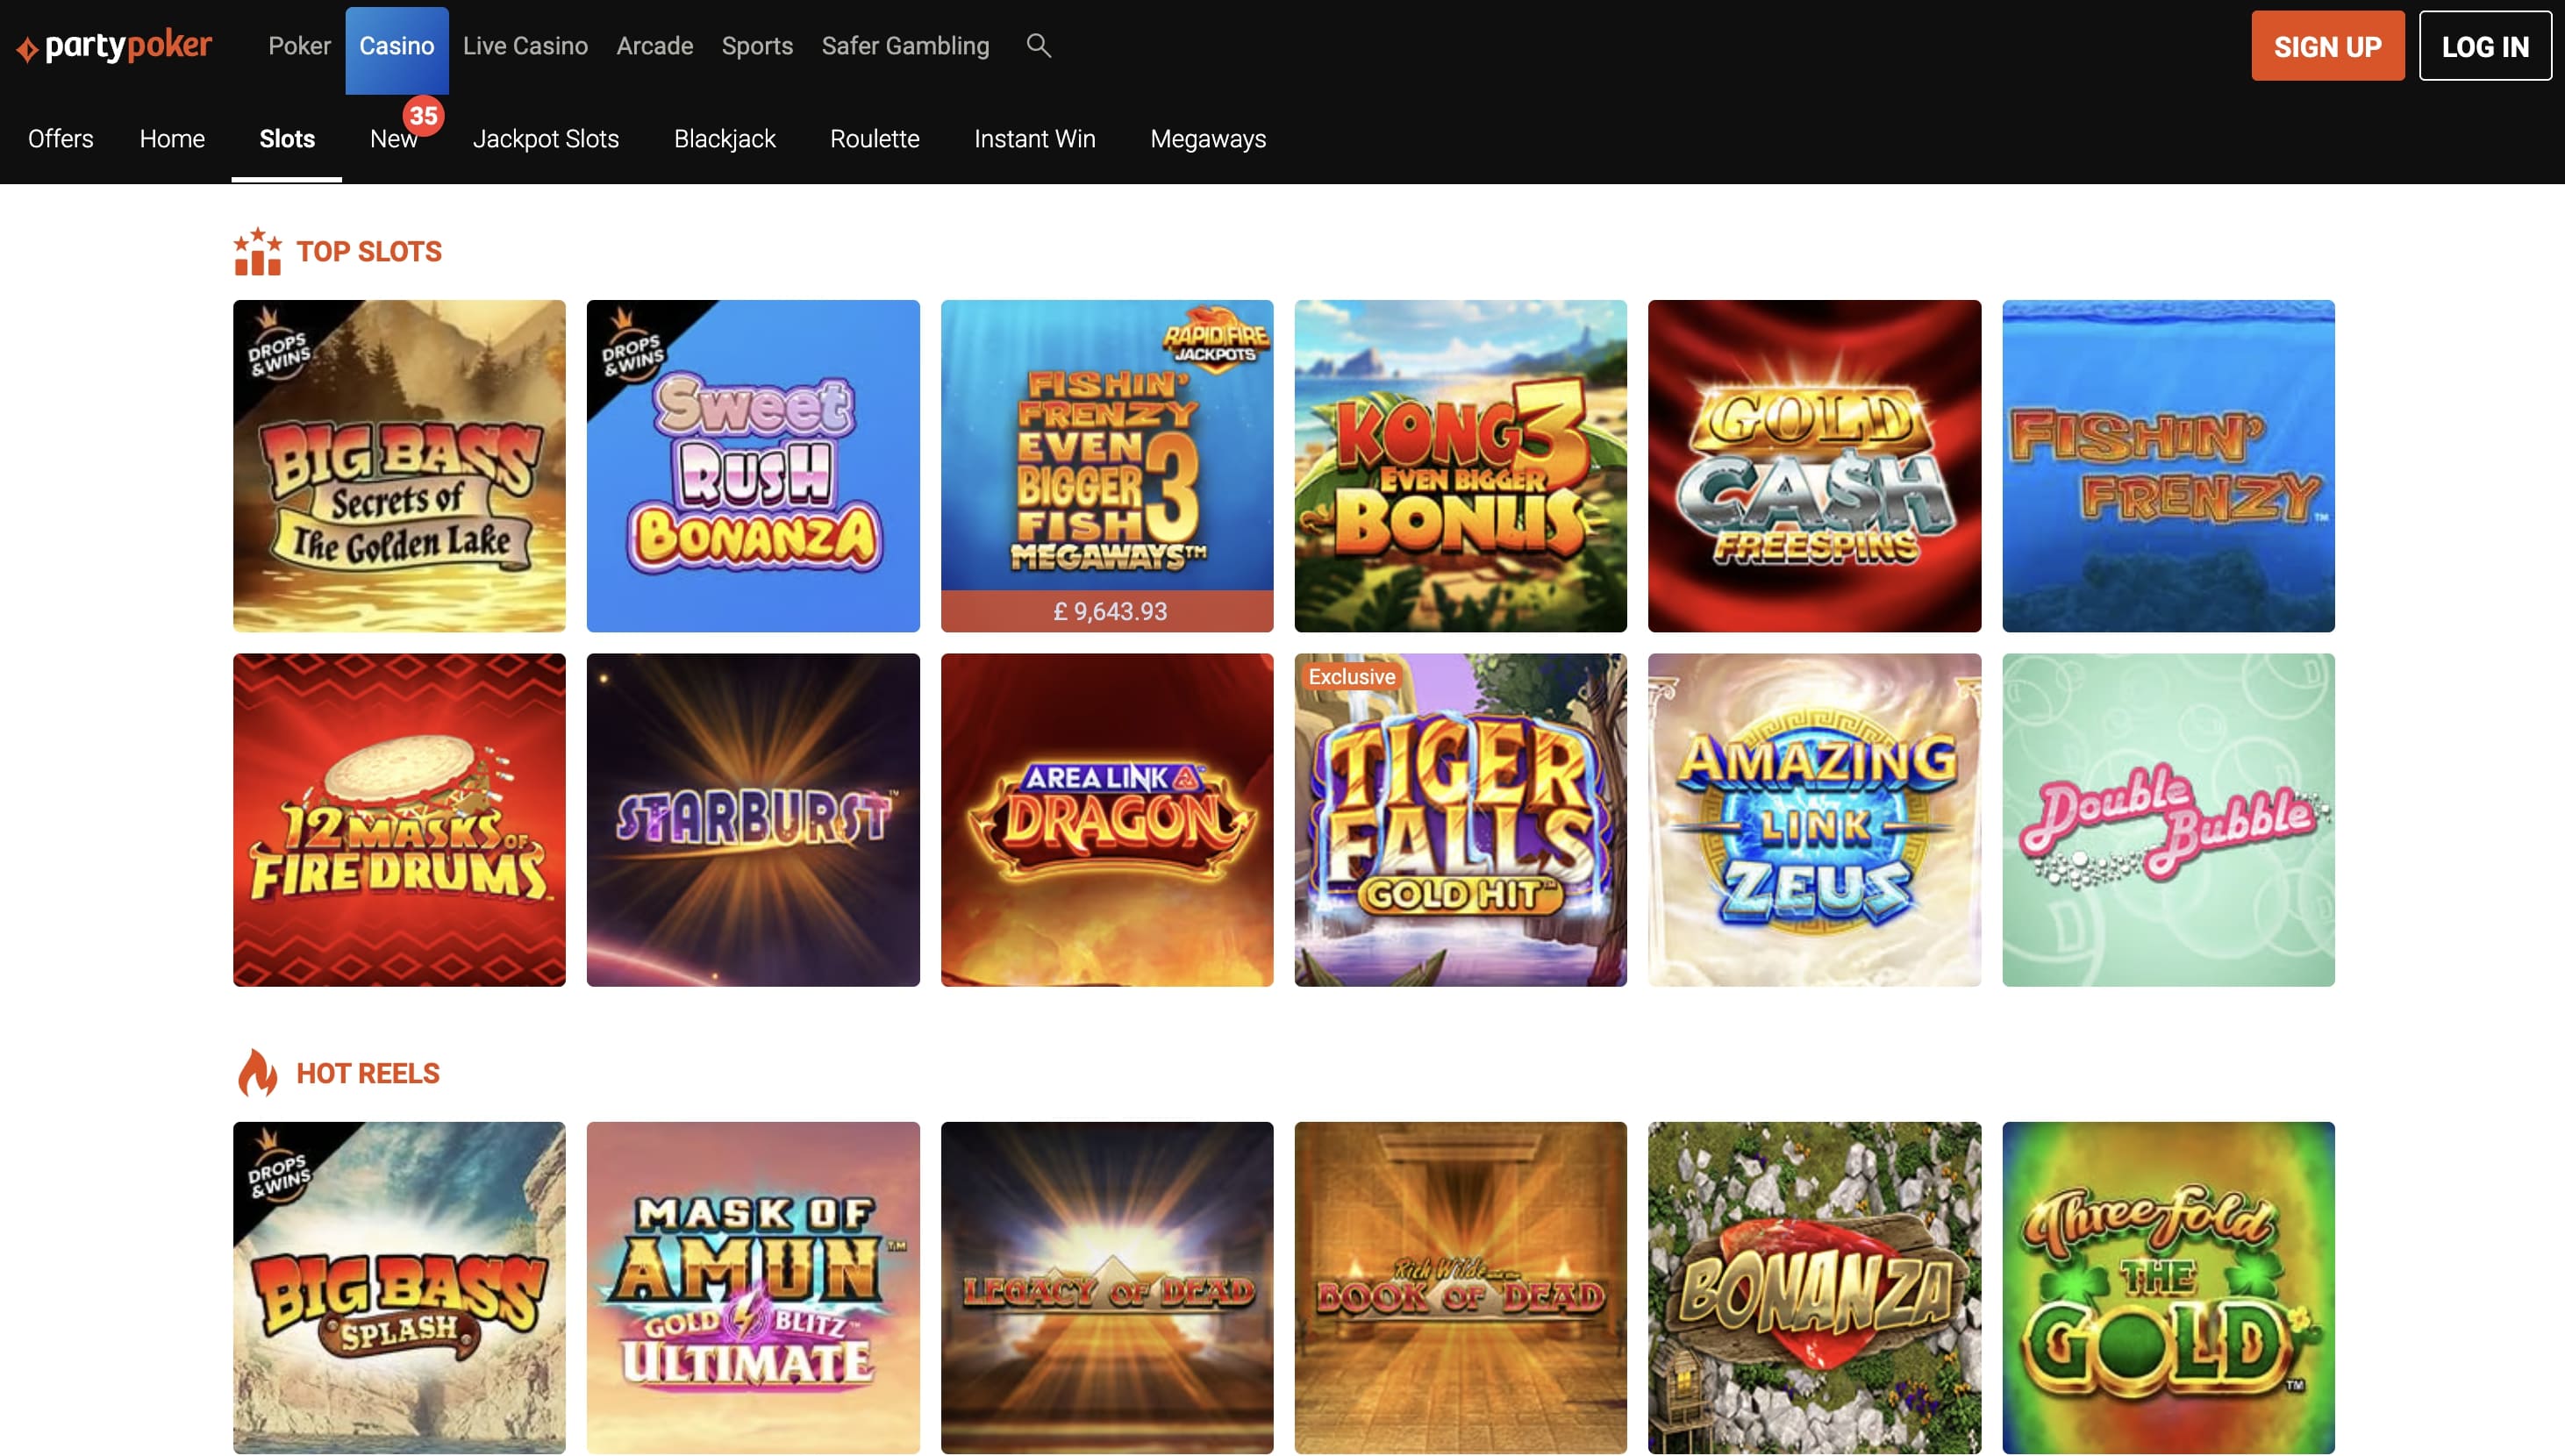Click the LOG IN button
This screenshot has width=2565, height=1456.
click(x=2485, y=45)
